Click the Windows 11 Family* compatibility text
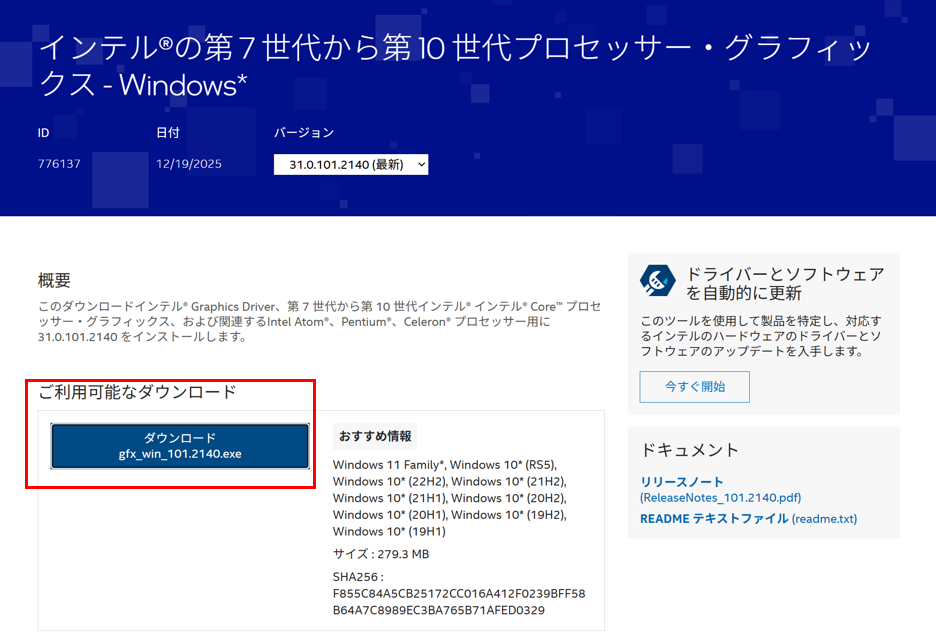The image size is (936, 636). point(389,465)
